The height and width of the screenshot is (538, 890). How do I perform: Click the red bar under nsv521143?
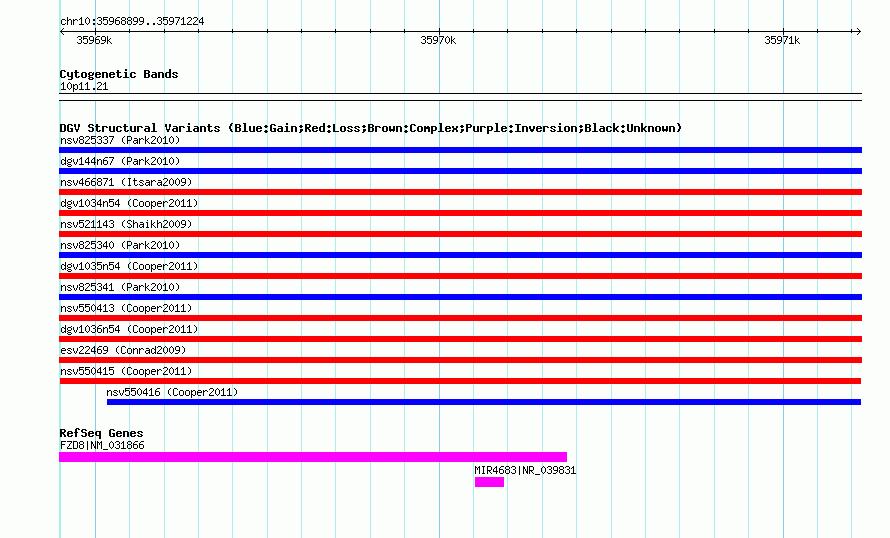(460, 234)
